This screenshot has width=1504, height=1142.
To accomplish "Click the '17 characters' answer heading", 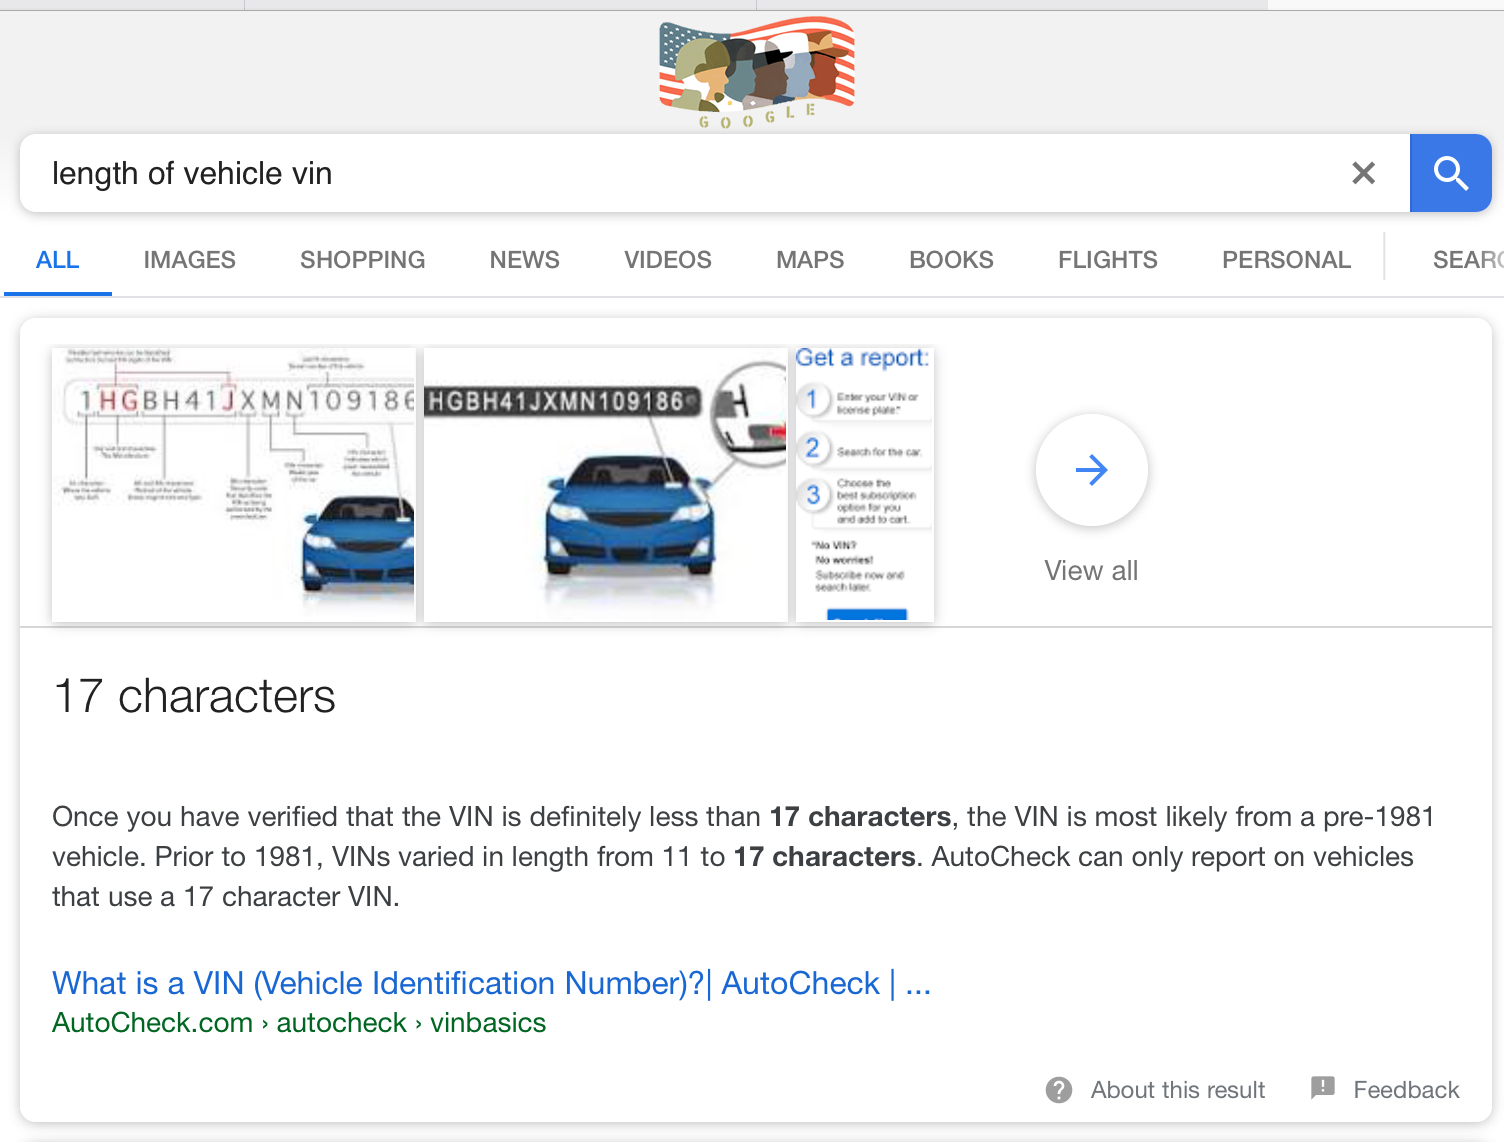I will point(195,696).
